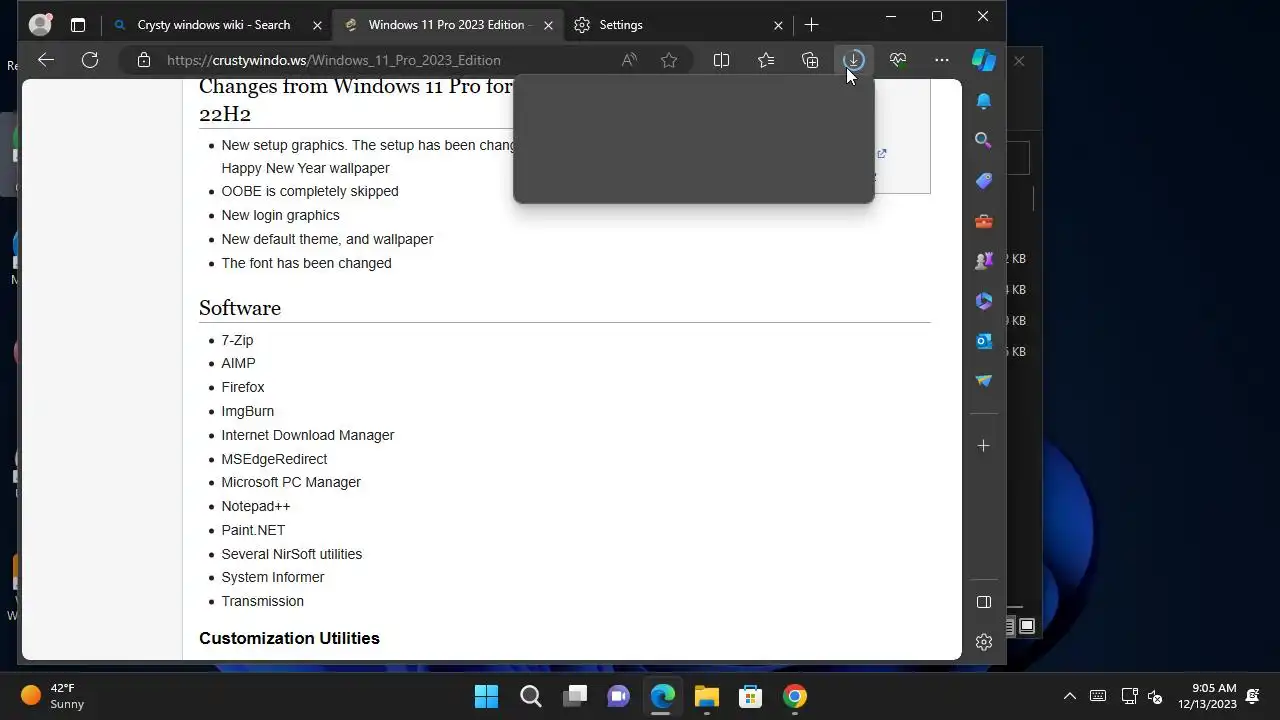Open the tab actions menu icon
1280x720 pixels.
pyautogui.click(x=78, y=25)
